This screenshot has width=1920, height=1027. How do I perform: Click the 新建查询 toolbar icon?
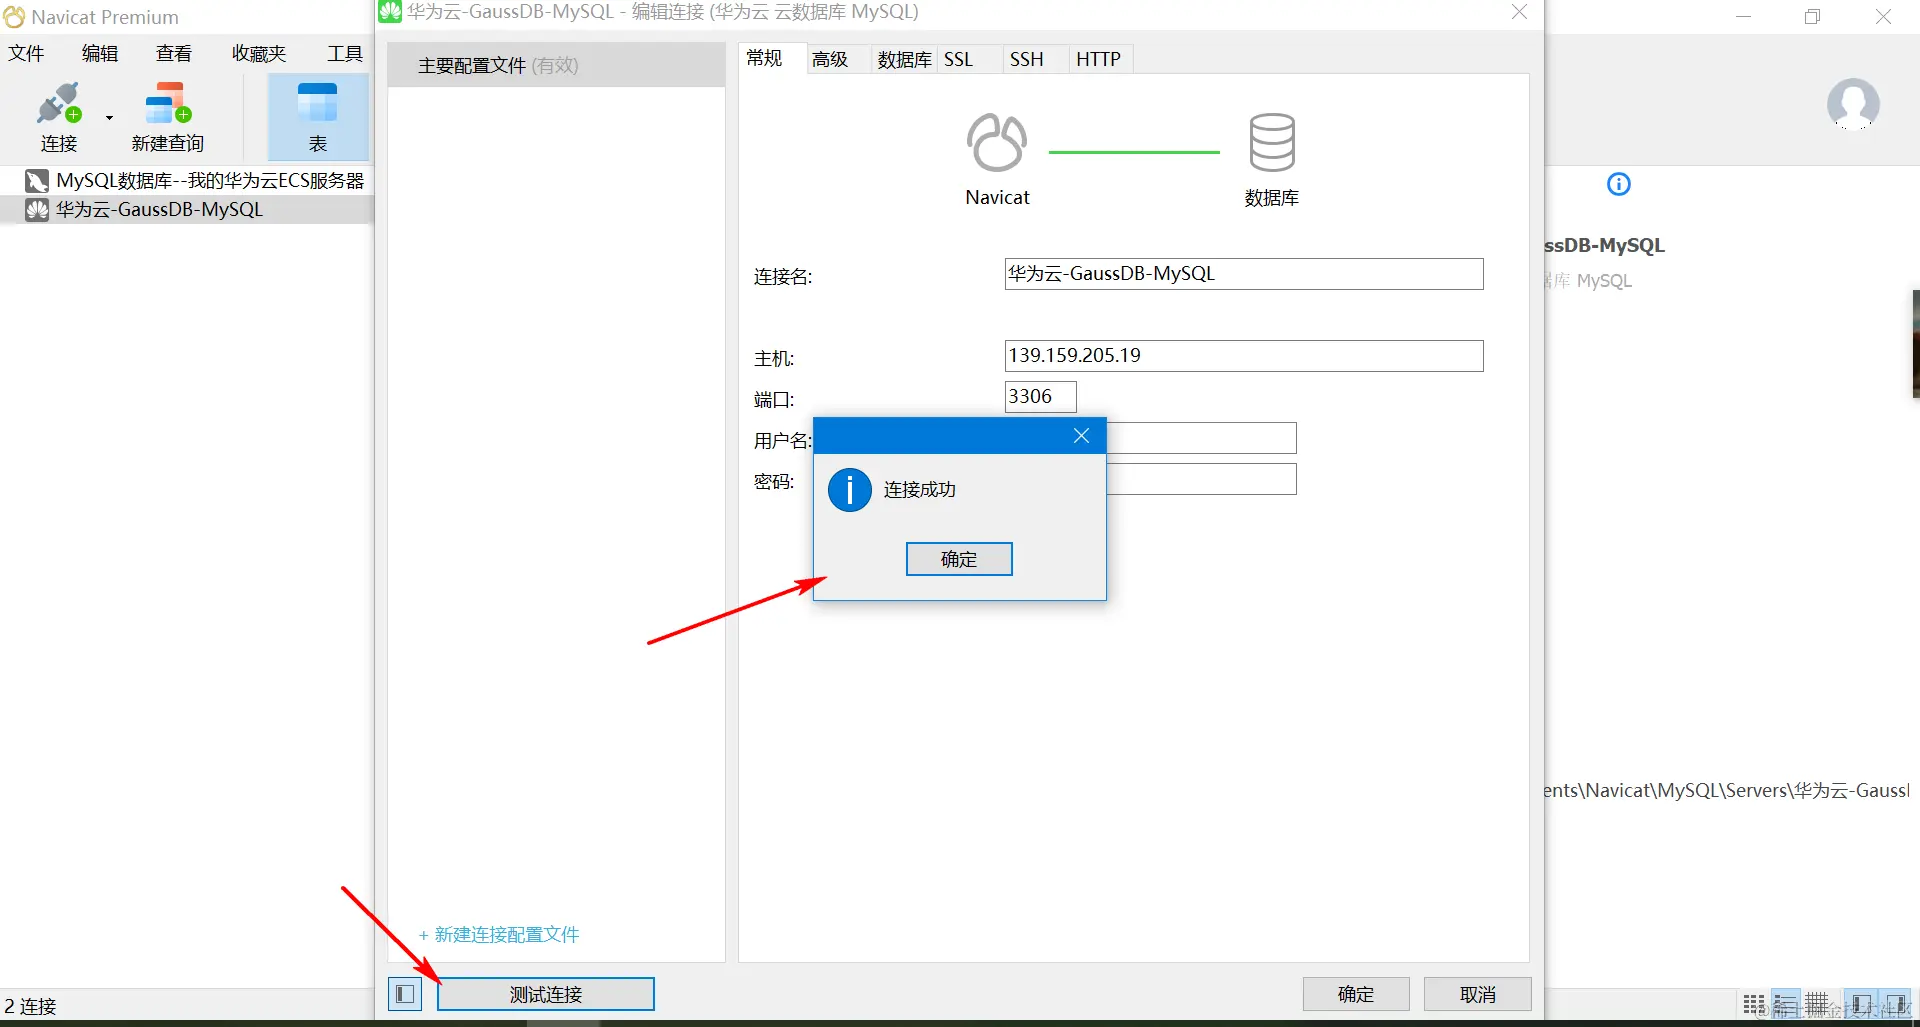[x=167, y=104]
